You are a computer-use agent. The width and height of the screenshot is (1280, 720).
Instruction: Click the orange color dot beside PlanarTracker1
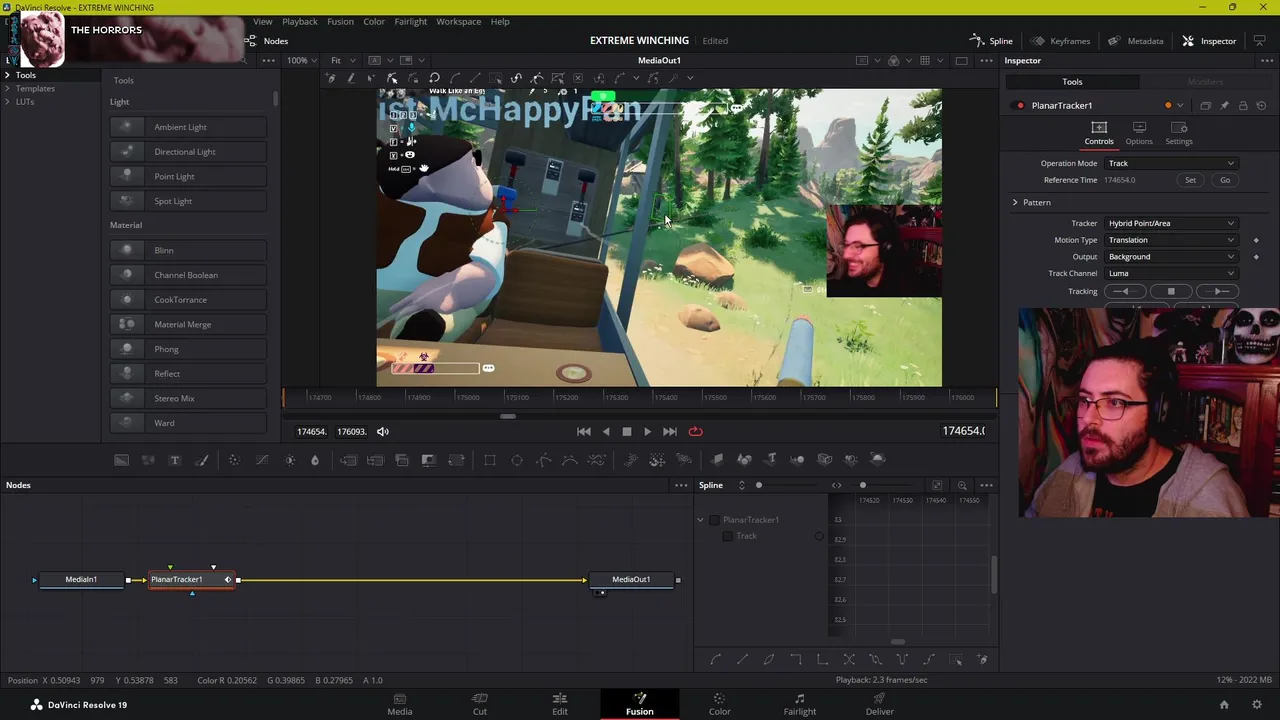1168,106
